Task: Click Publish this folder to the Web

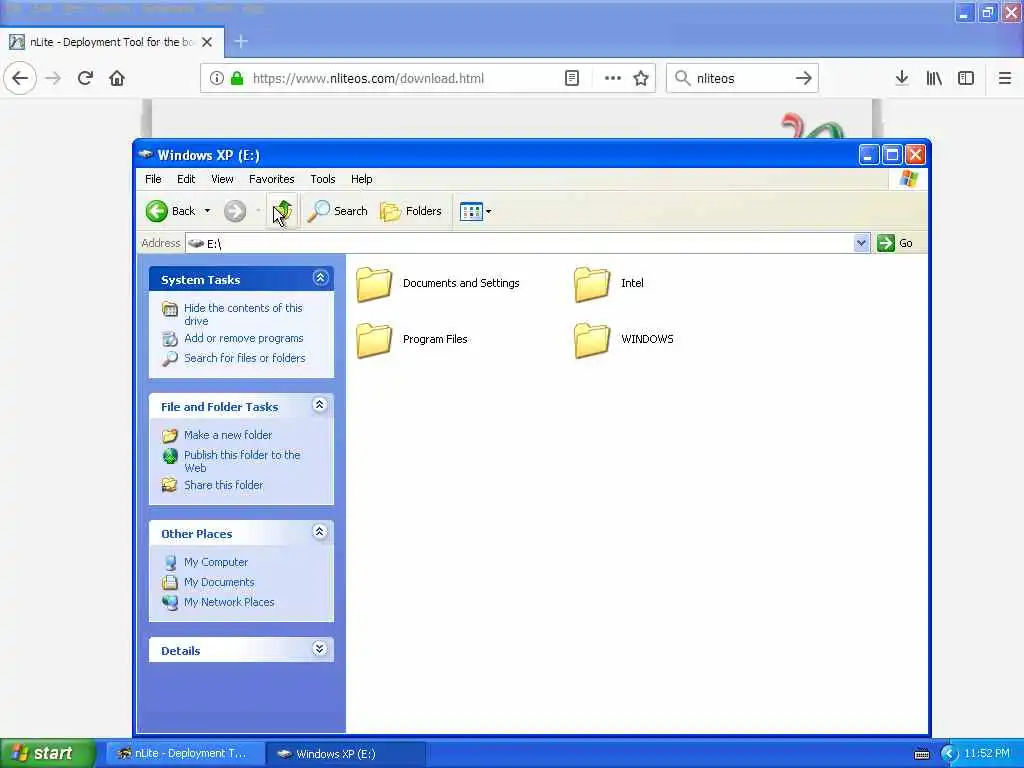Action: 242,461
